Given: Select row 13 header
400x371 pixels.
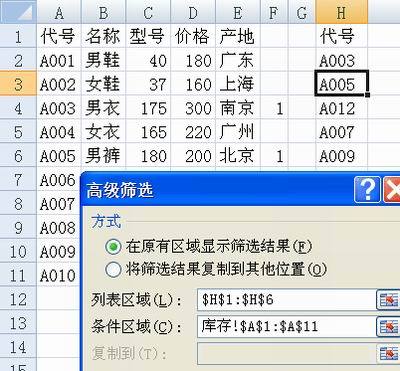Looking at the screenshot, I should click(x=18, y=323).
